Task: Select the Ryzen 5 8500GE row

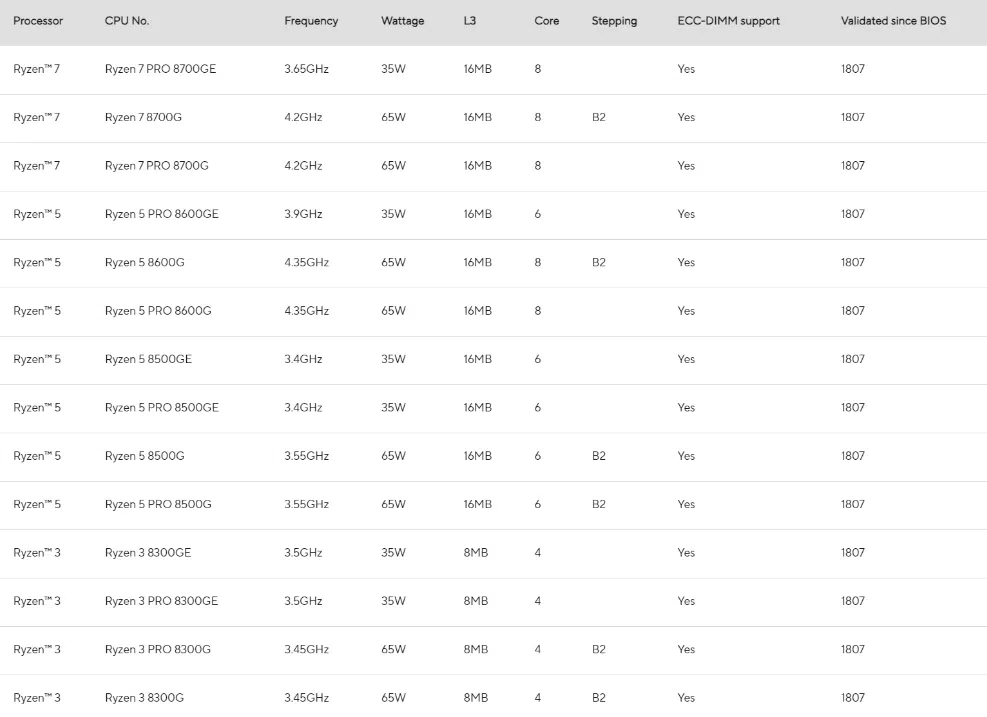Action: point(494,360)
